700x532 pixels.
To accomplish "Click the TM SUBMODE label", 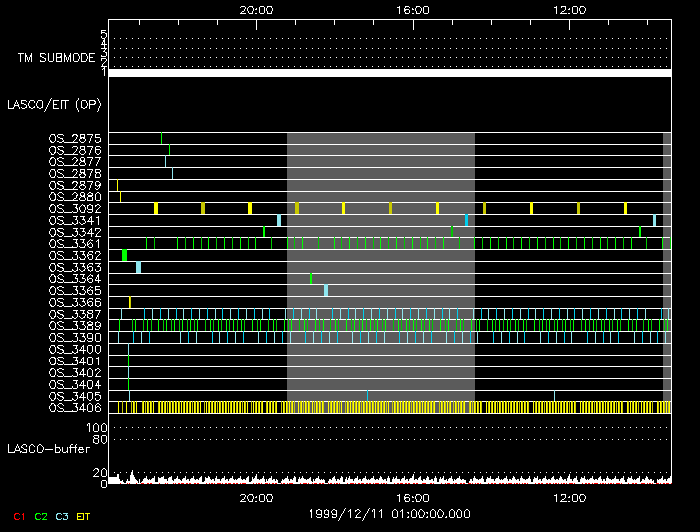I will (x=55, y=58).
